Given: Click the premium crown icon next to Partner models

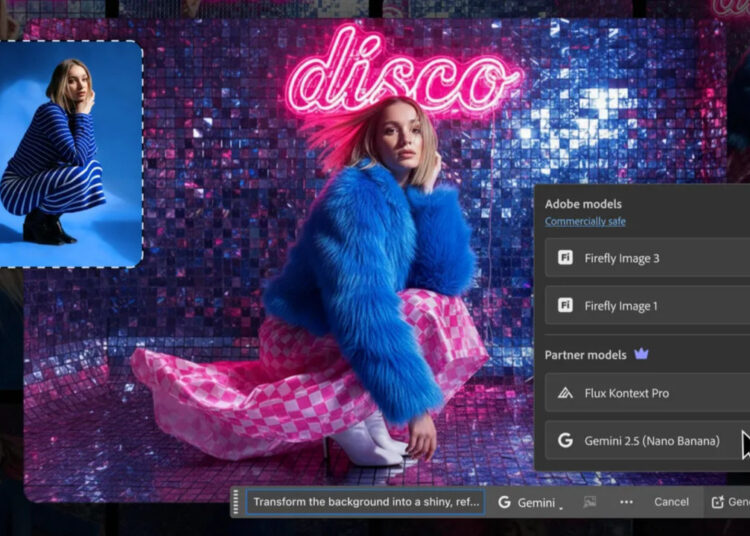Looking at the screenshot, I should click(641, 355).
